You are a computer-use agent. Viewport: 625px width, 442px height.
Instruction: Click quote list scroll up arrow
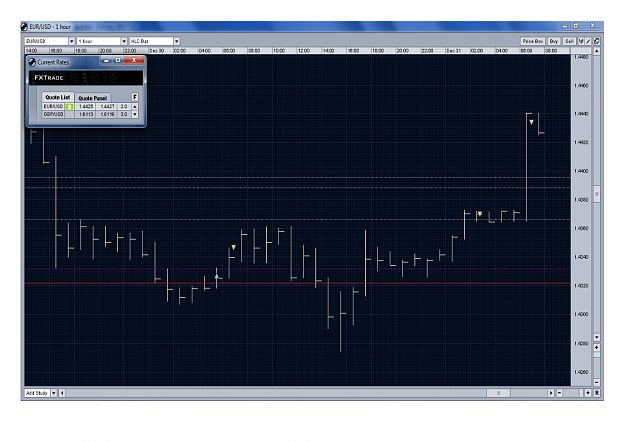tap(135, 106)
